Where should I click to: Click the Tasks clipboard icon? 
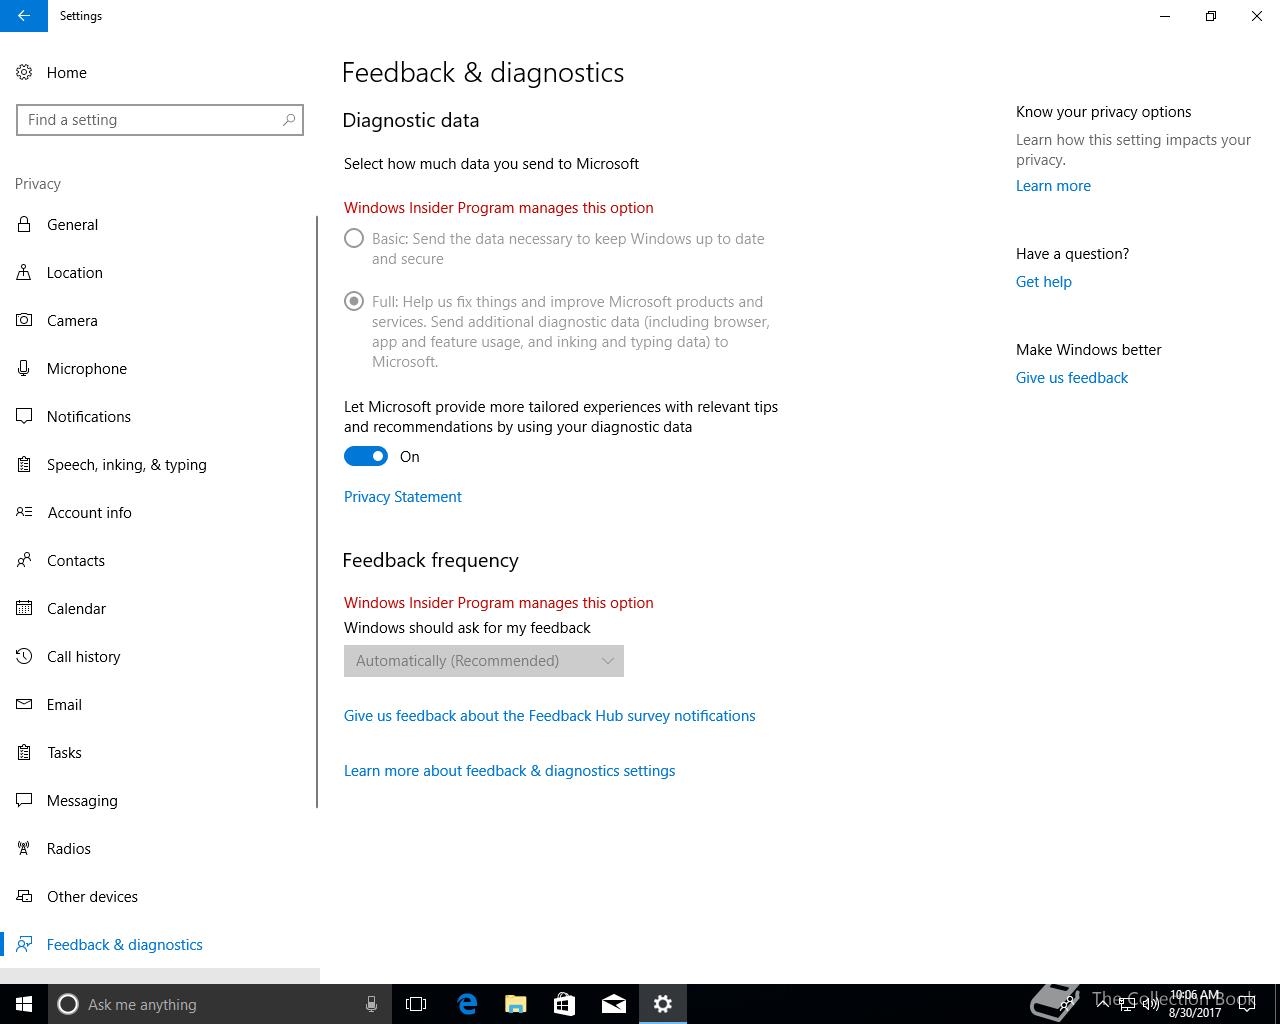click(24, 752)
